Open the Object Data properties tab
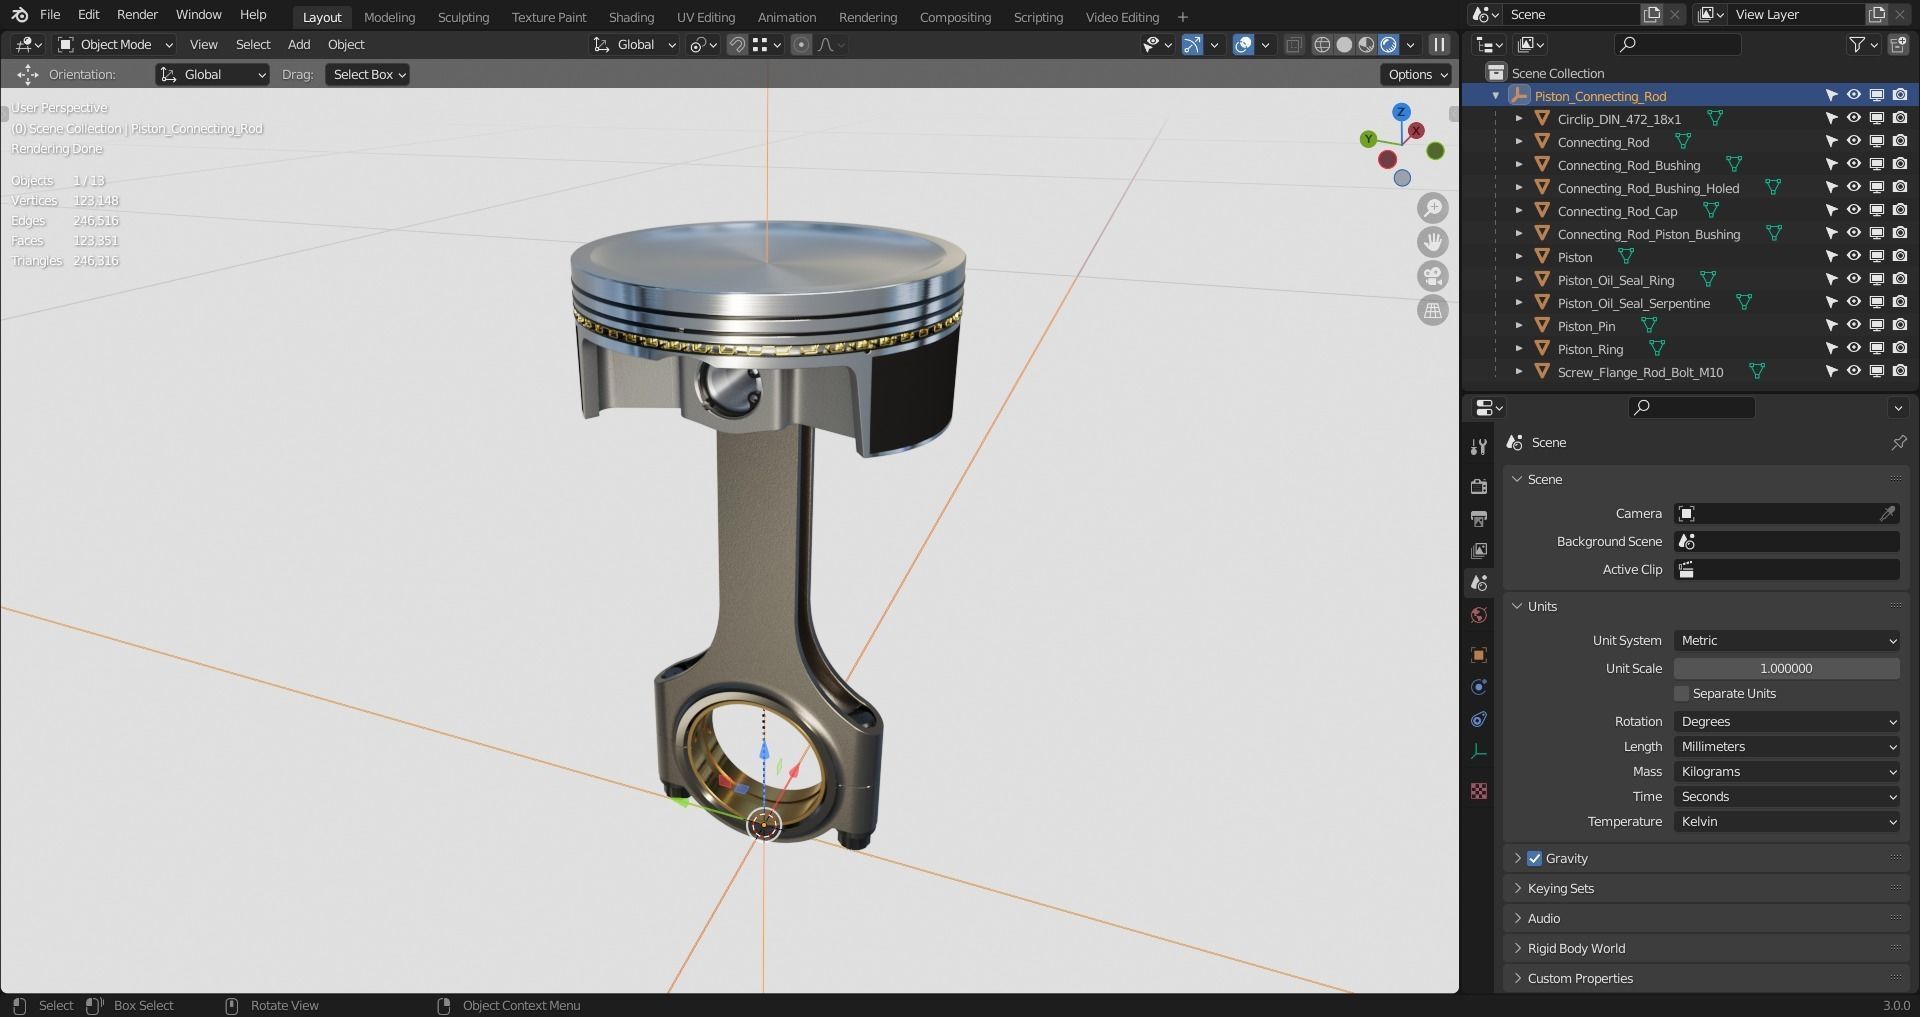Viewport: 1920px width, 1017px height. click(1479, 751)
